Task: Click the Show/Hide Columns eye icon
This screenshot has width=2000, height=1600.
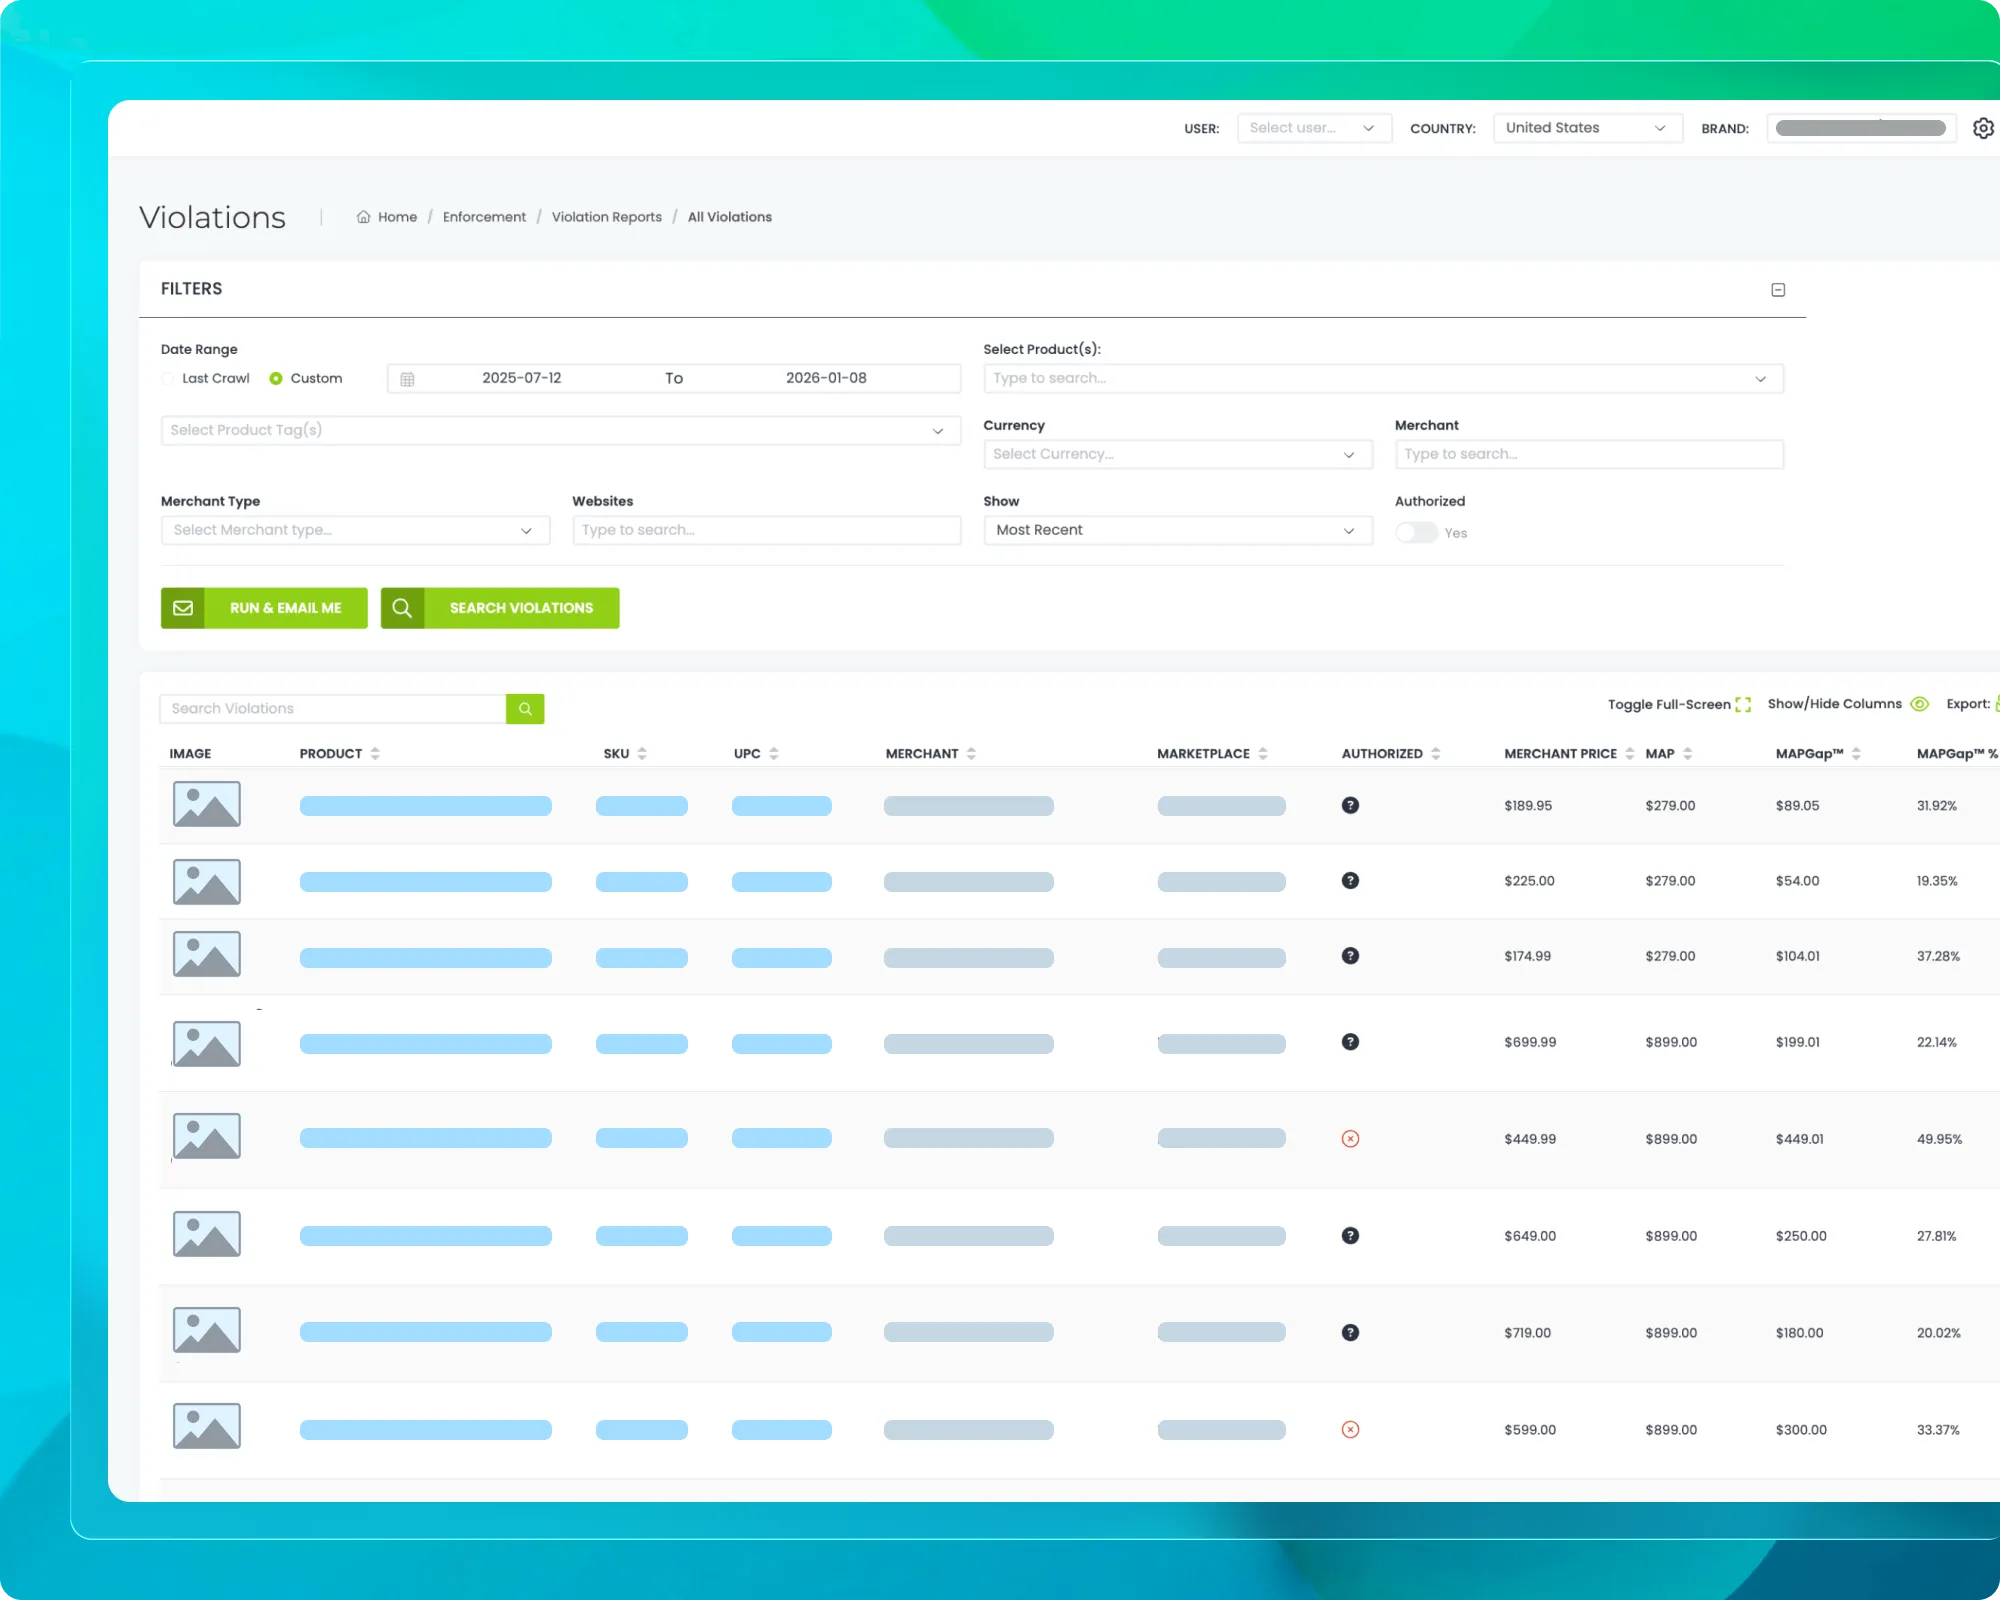Action: tap(1919, 704)
